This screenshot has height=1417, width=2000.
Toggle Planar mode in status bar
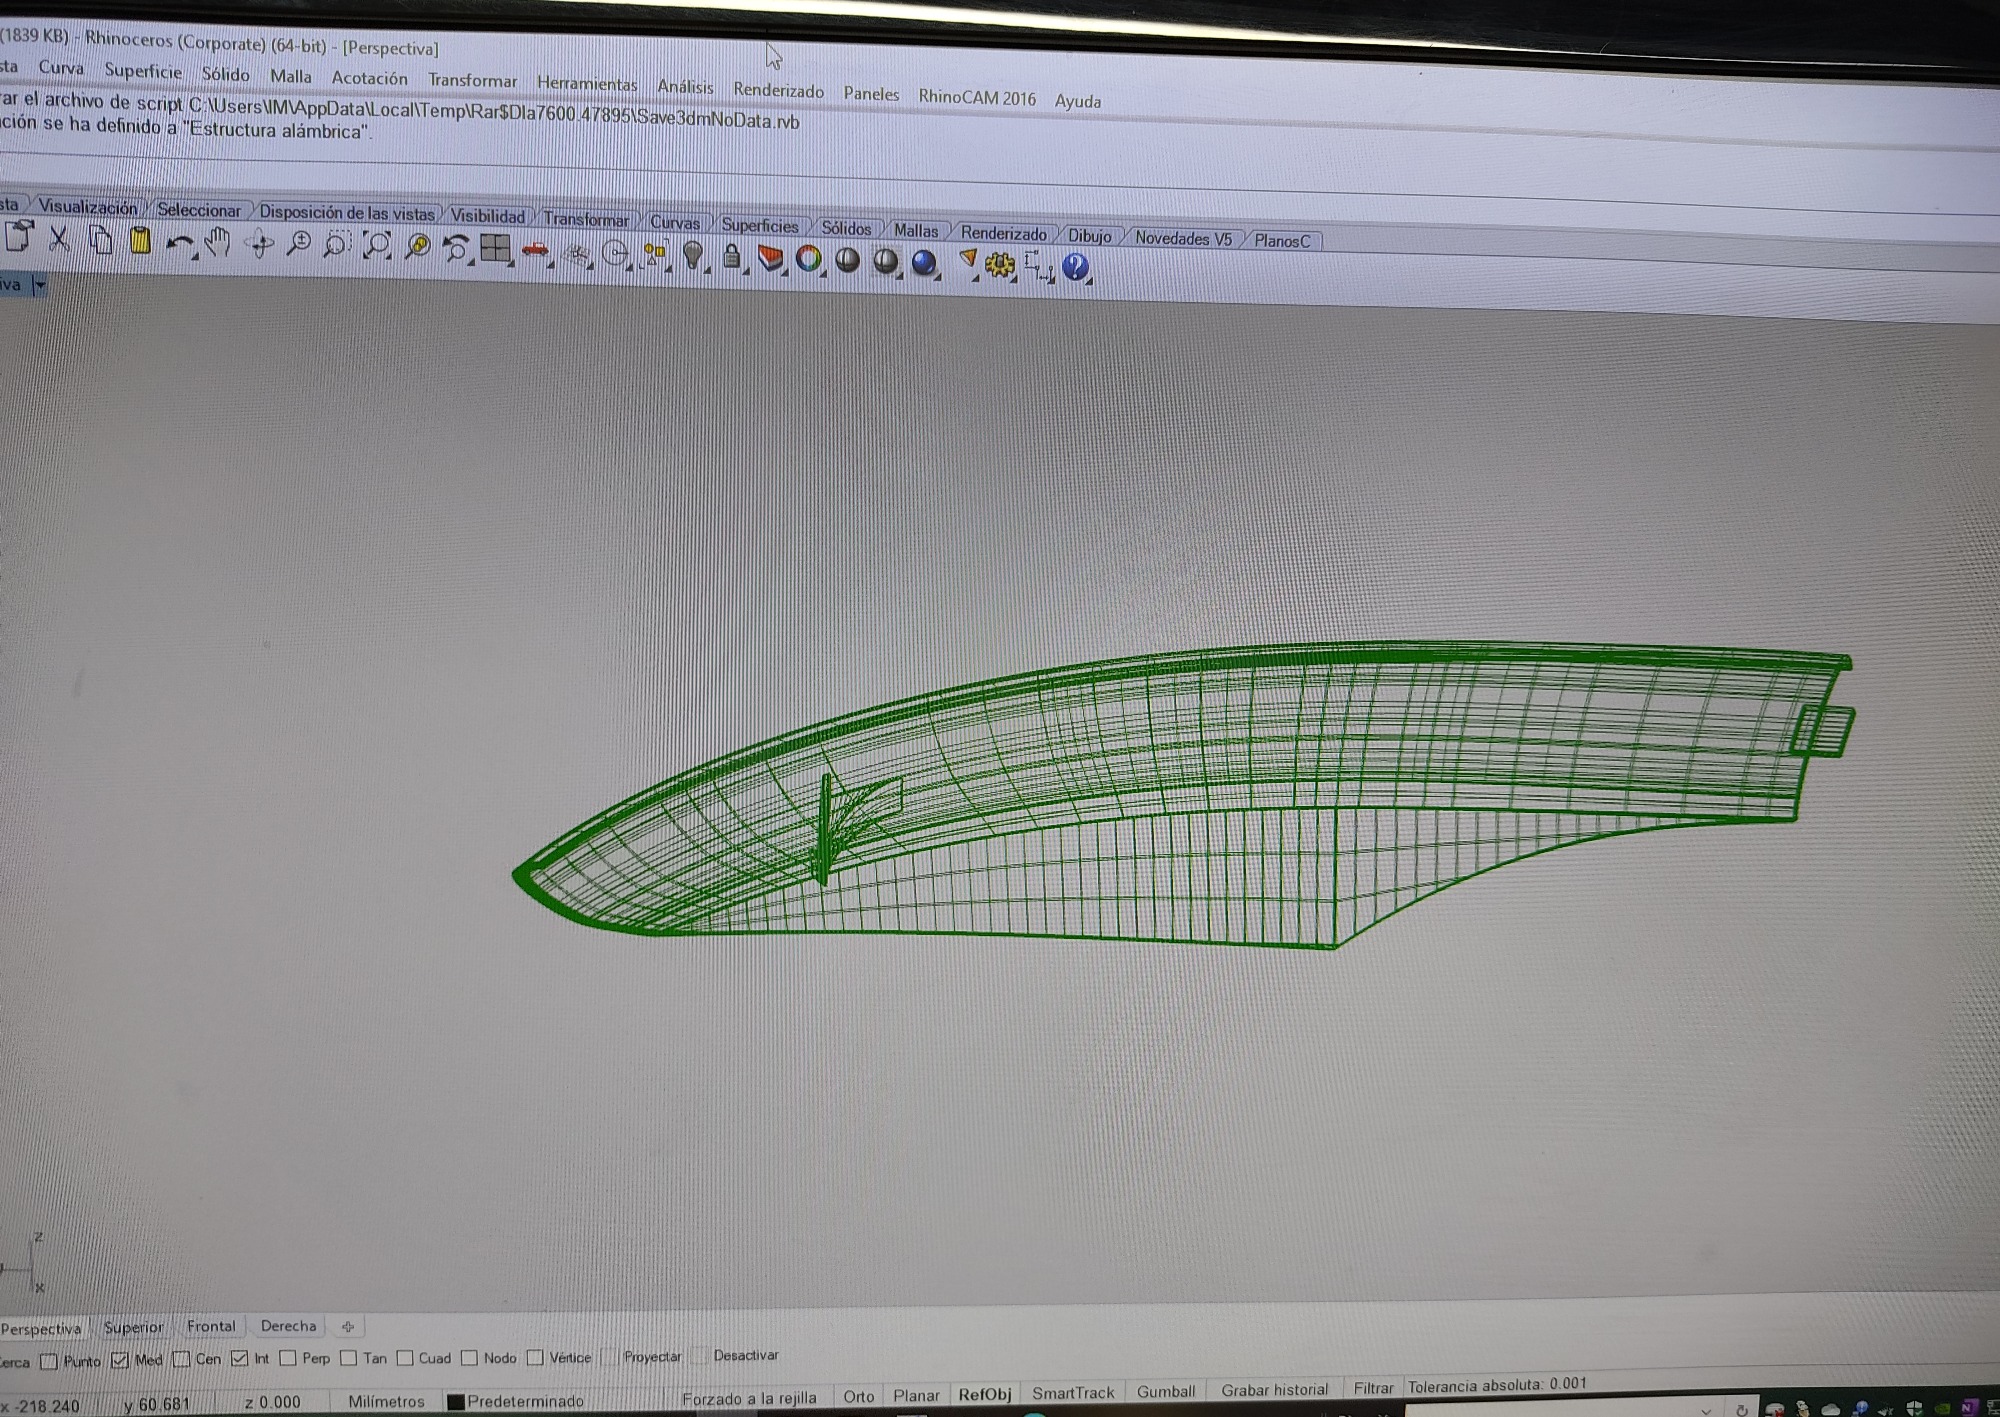coord(916,1395)
